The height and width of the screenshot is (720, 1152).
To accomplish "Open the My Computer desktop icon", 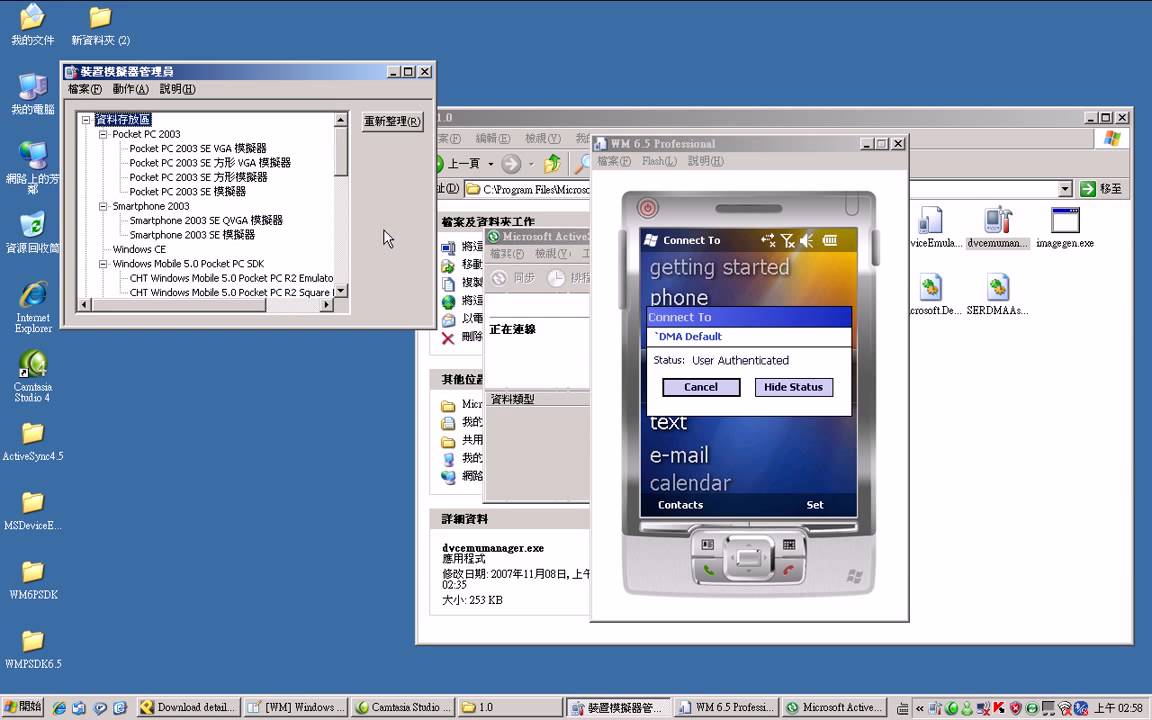I will tap(32, 93).
